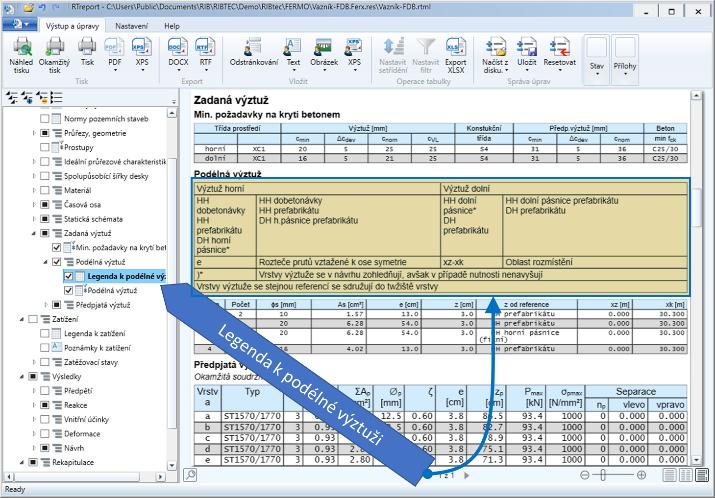
Task: Click the zoom in plus button
Action: click(641, 475)
